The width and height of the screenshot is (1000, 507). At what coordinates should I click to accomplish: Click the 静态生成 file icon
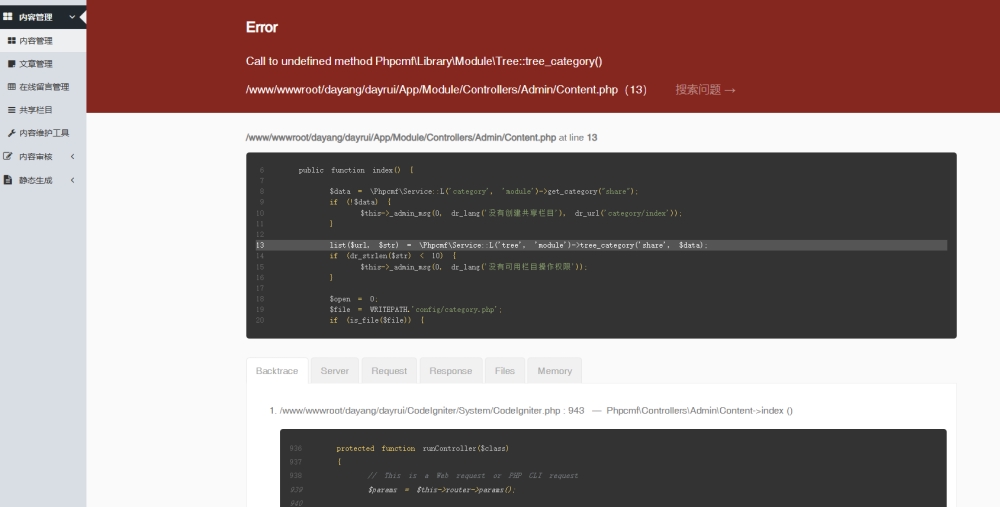tap(9, 180)
